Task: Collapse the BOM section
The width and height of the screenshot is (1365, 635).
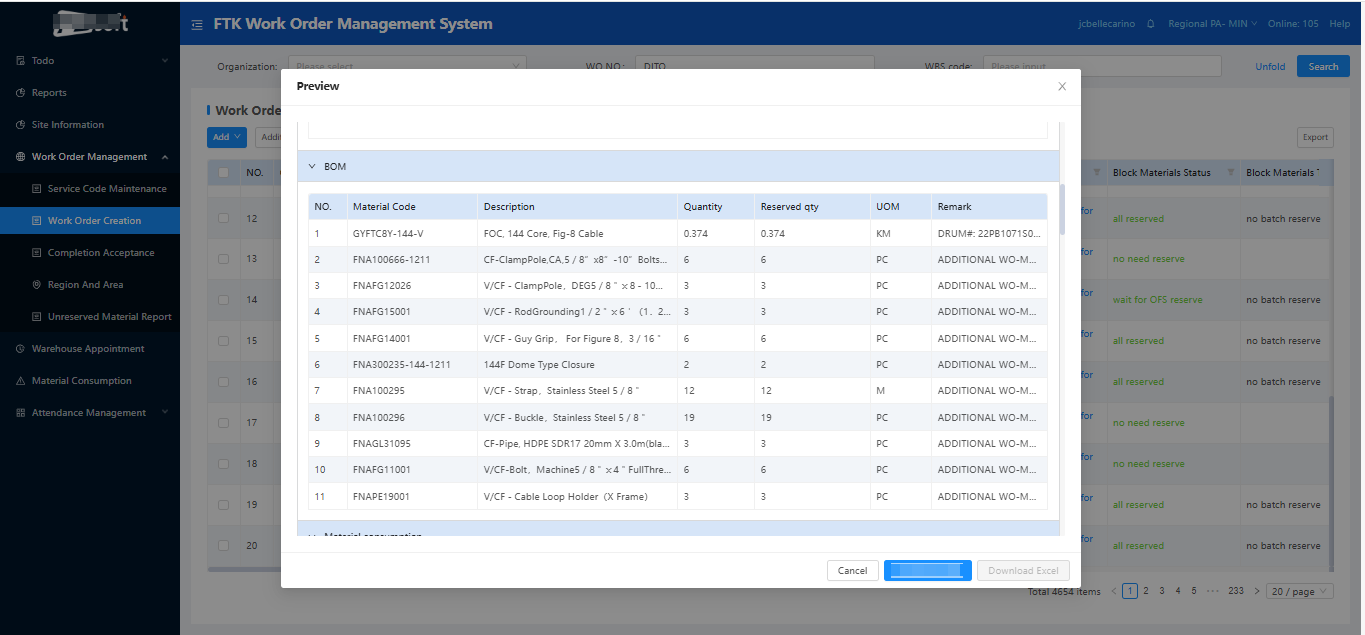Action: (312, 166)
